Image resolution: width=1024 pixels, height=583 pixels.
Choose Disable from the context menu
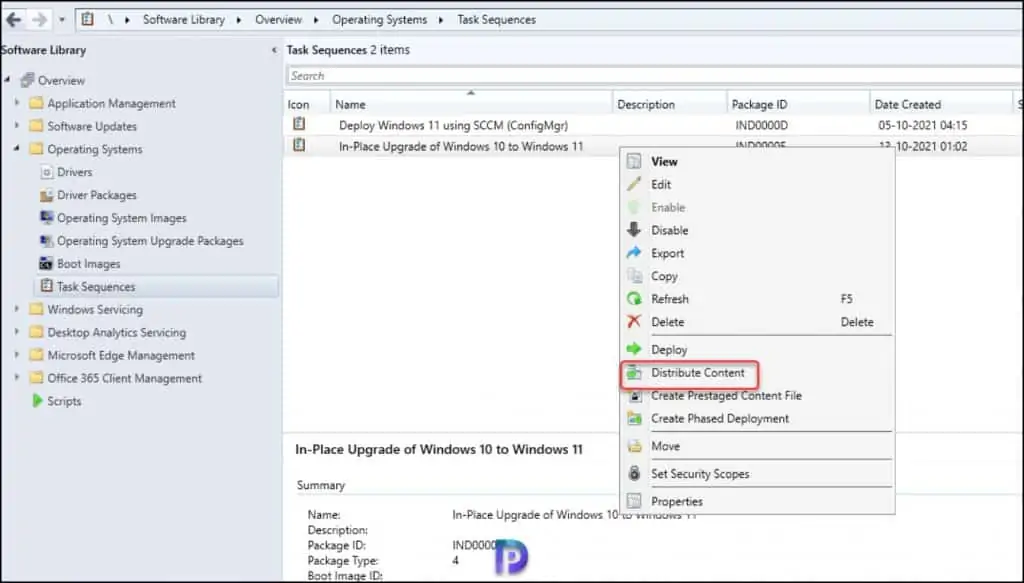click(x=758, y=230)
